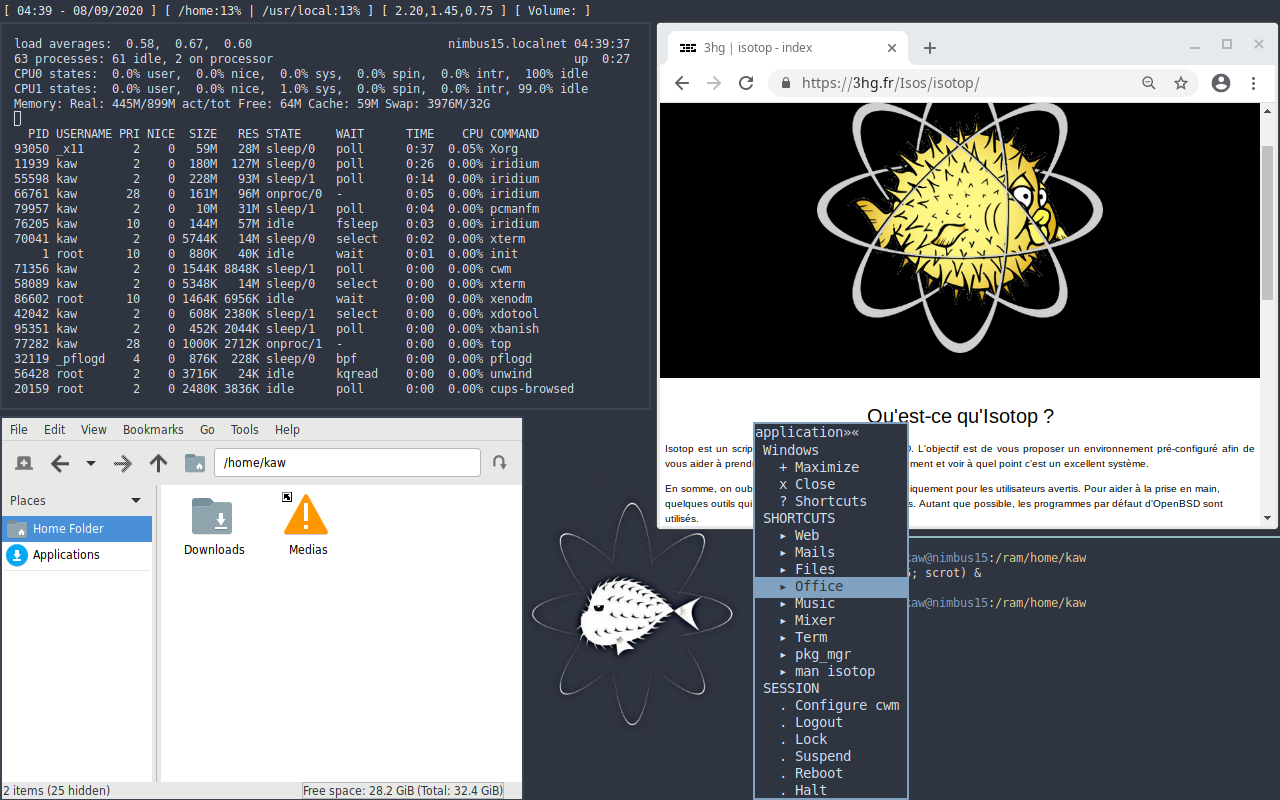Open the browser user profile icon
This screenshot has height=800, width=1280.
click(1220, 84)
